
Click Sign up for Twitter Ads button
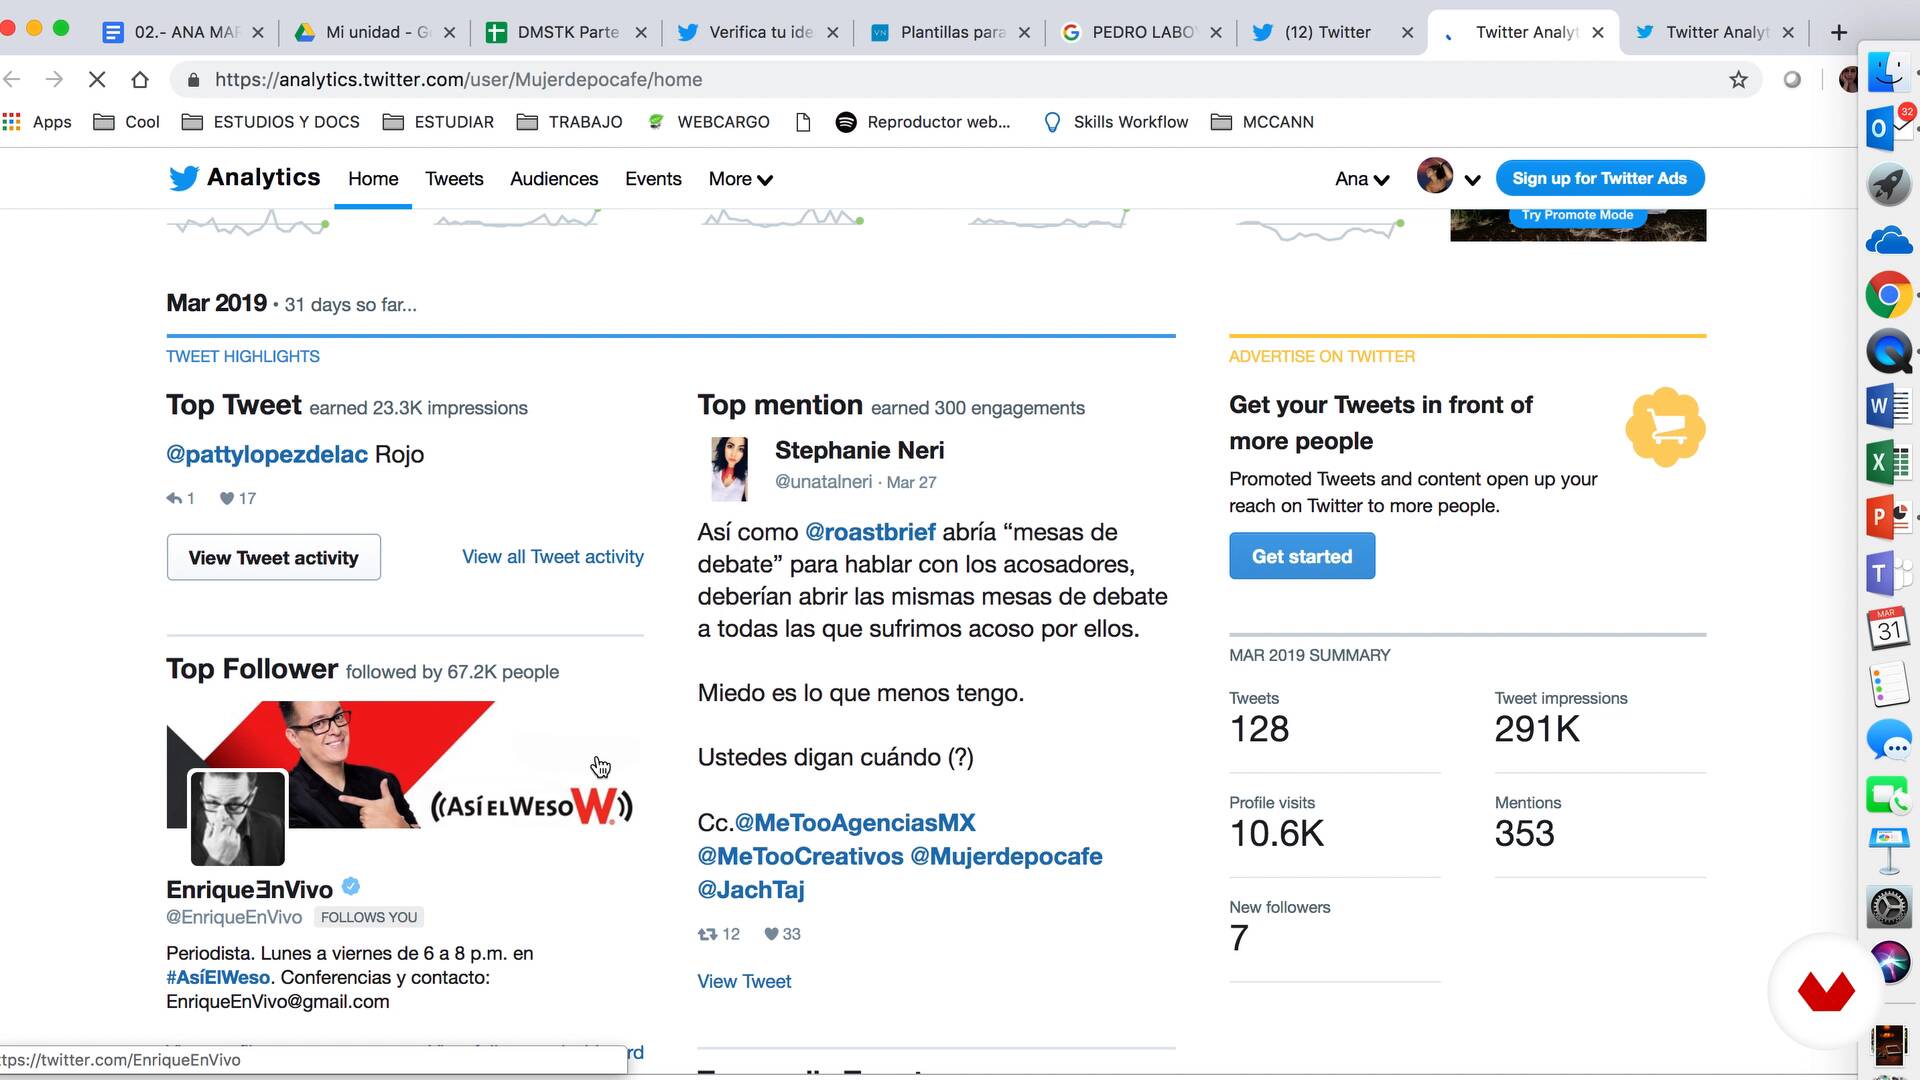coord(1600,178)
